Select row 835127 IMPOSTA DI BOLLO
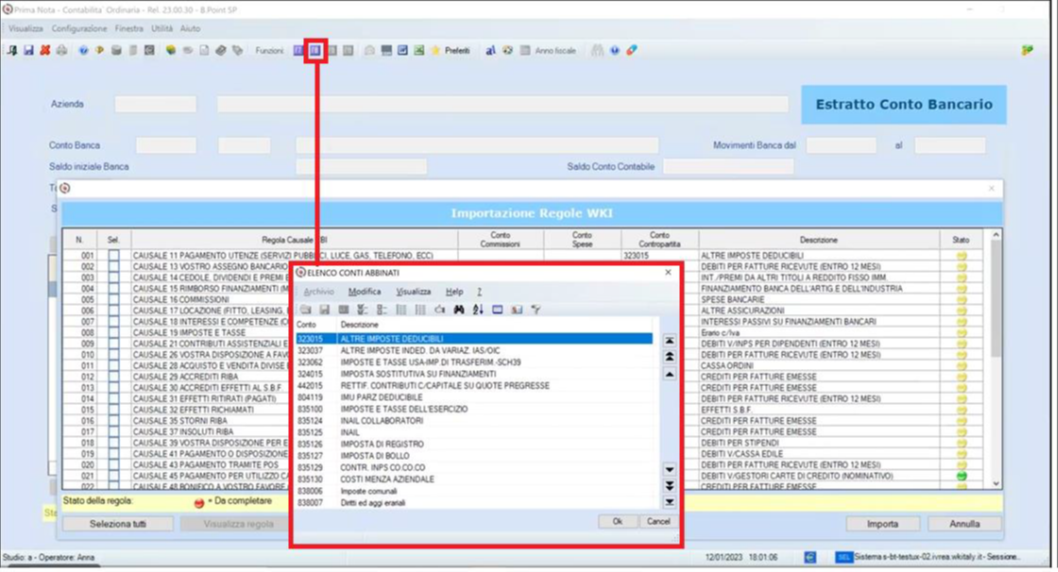This screenshot has width=1058, height=572. coord(474,456)
